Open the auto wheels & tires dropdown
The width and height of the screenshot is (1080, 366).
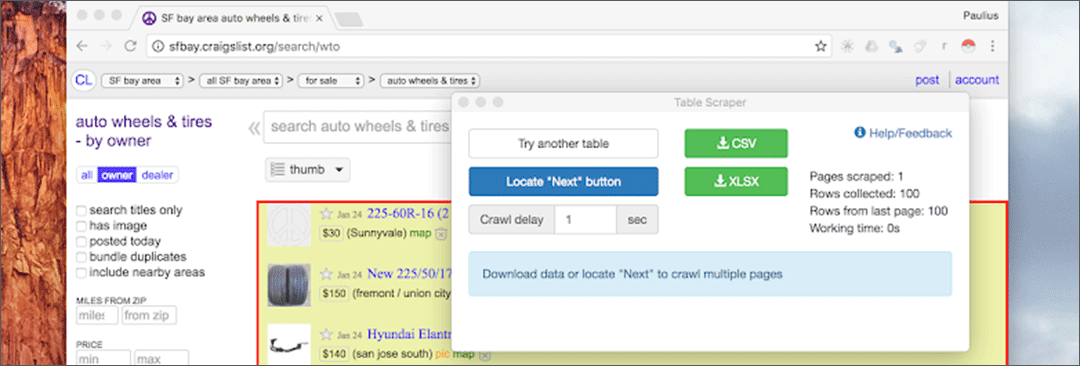(430, 81)
